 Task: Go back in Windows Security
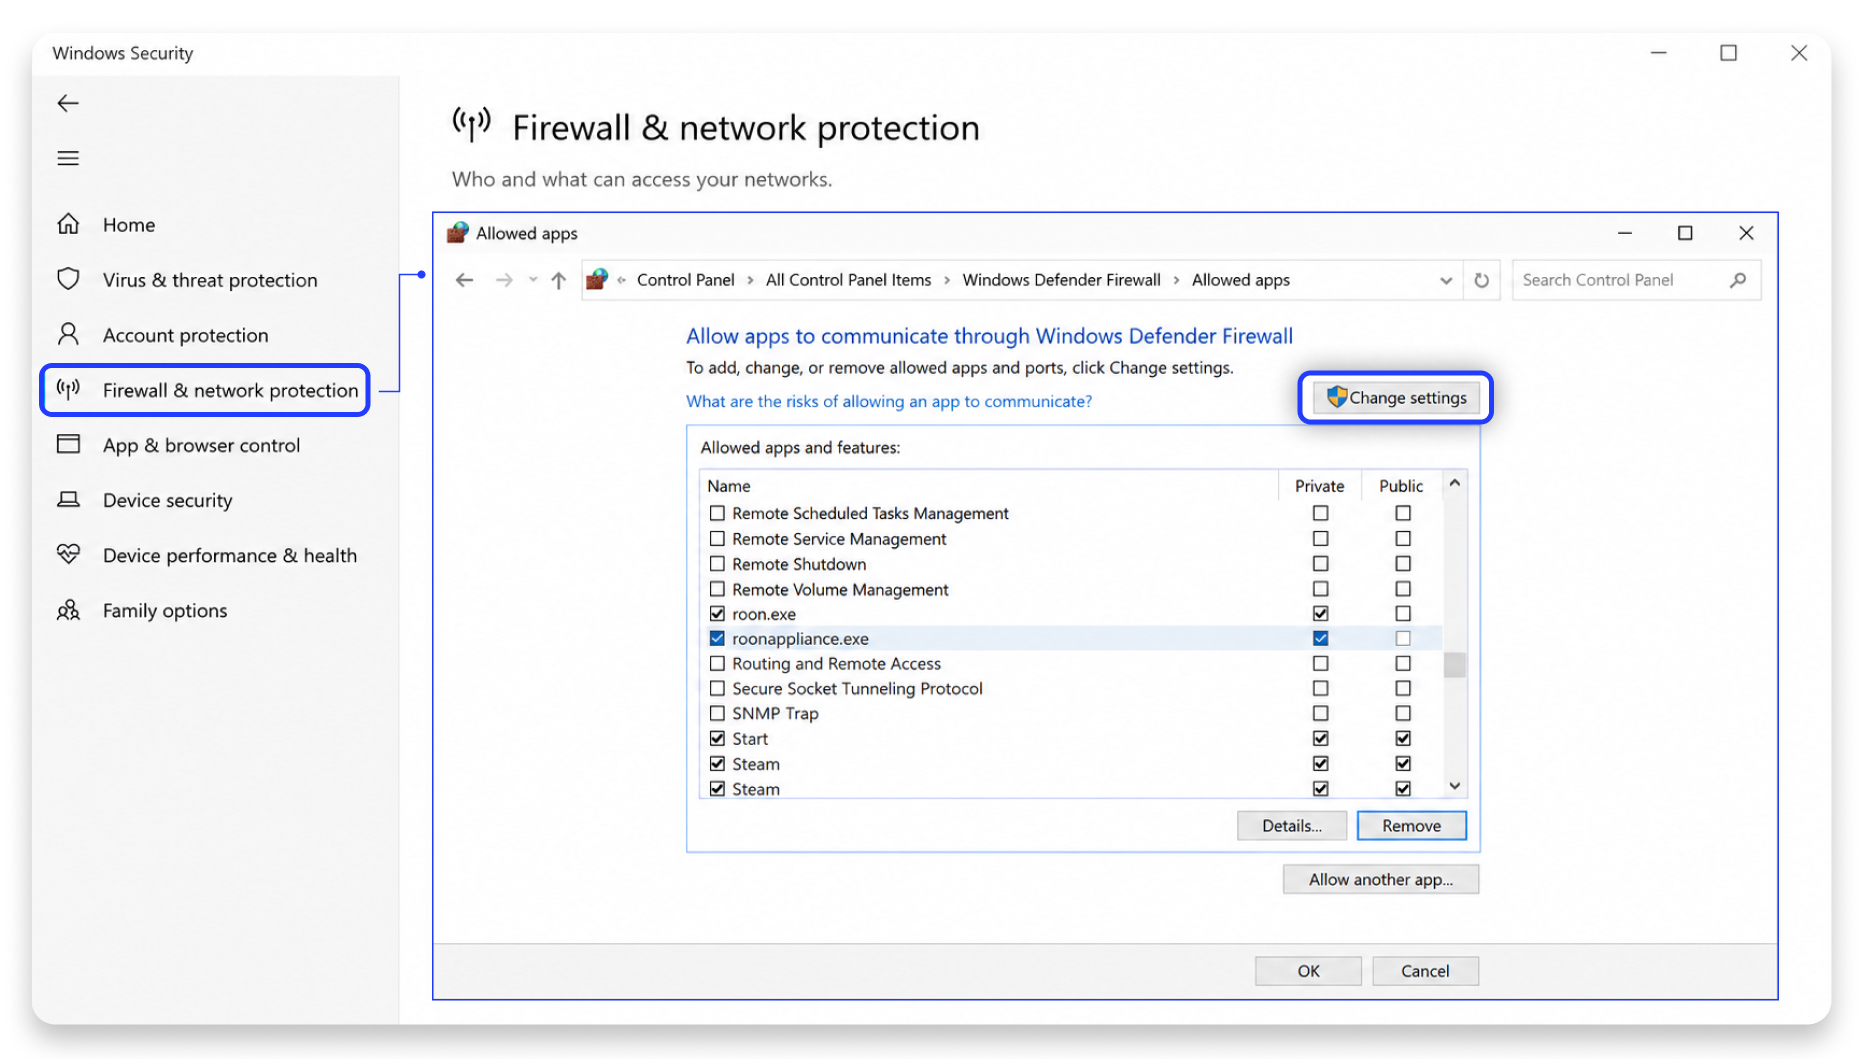coord(68,103)
